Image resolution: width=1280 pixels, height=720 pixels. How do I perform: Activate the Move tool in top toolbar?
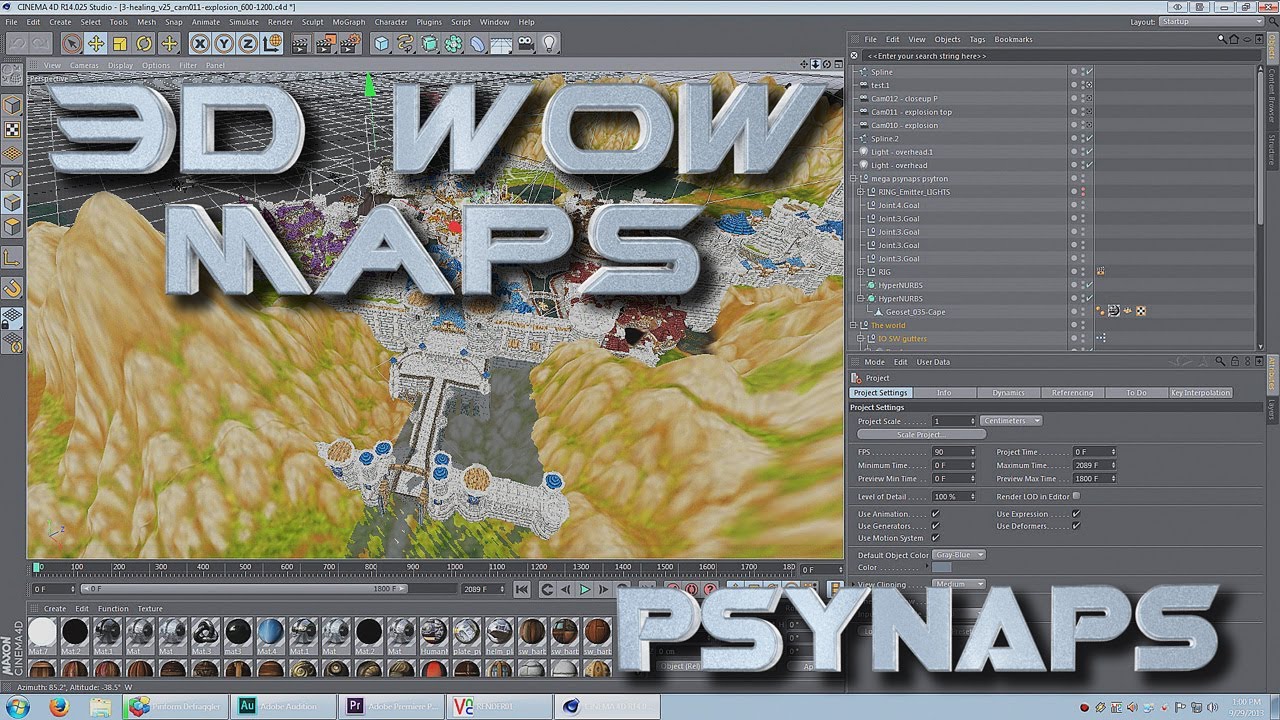point(96,43)
